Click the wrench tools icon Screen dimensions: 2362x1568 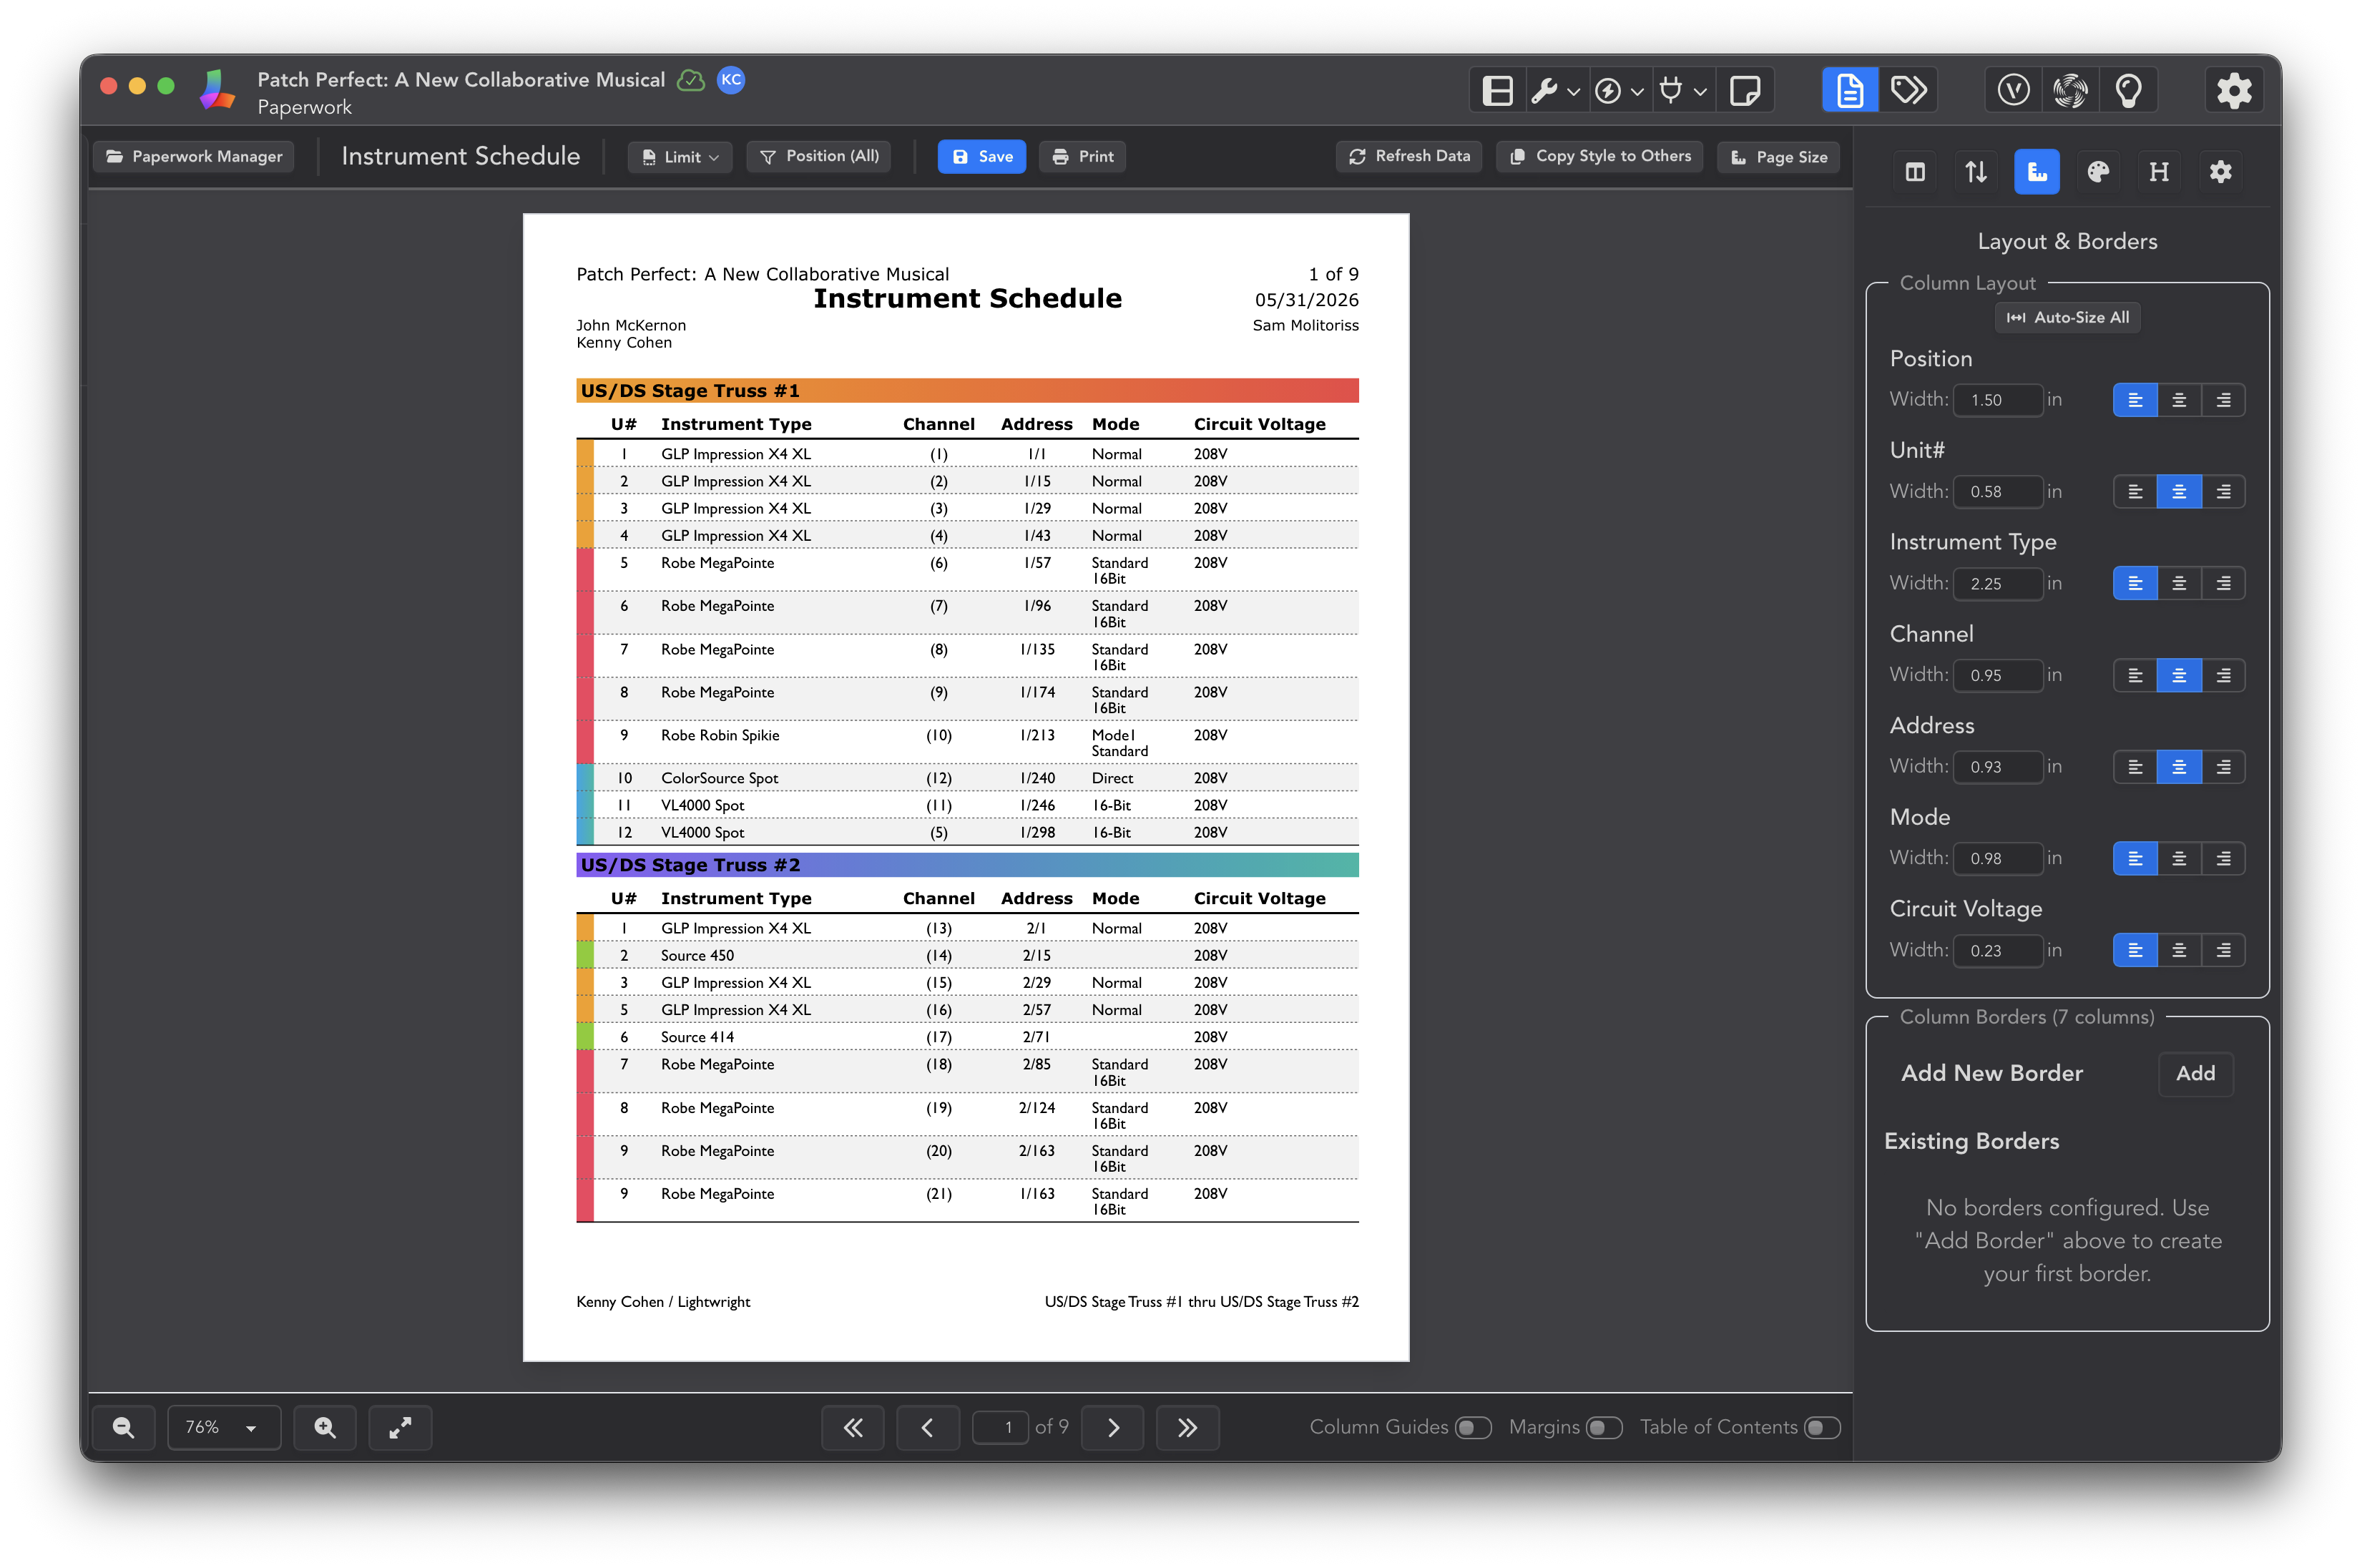pyautogui.click(x=1544, y=91)
